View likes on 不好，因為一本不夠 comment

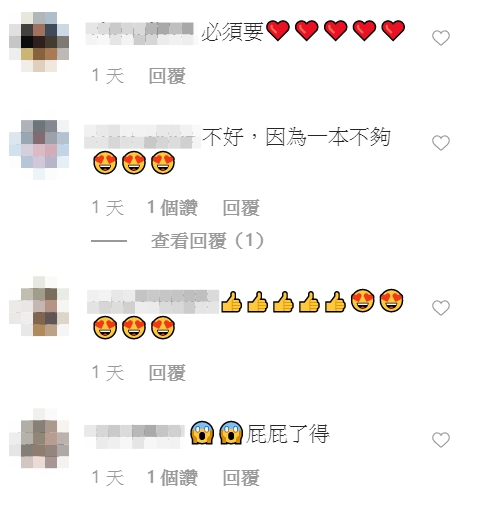172,208
